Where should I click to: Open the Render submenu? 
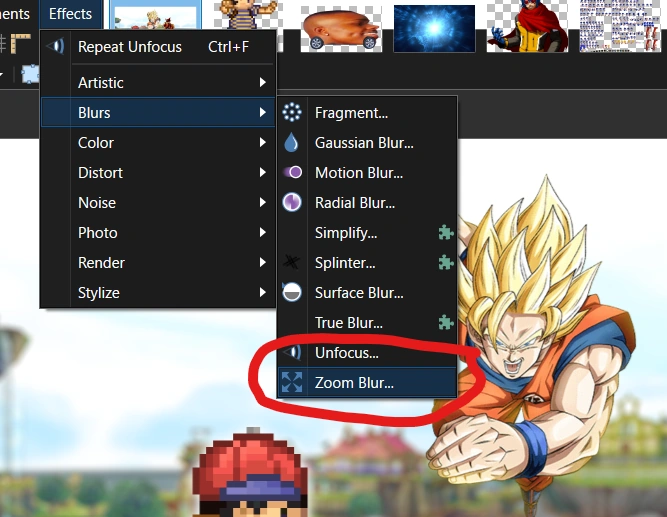(x=158, y=263)
